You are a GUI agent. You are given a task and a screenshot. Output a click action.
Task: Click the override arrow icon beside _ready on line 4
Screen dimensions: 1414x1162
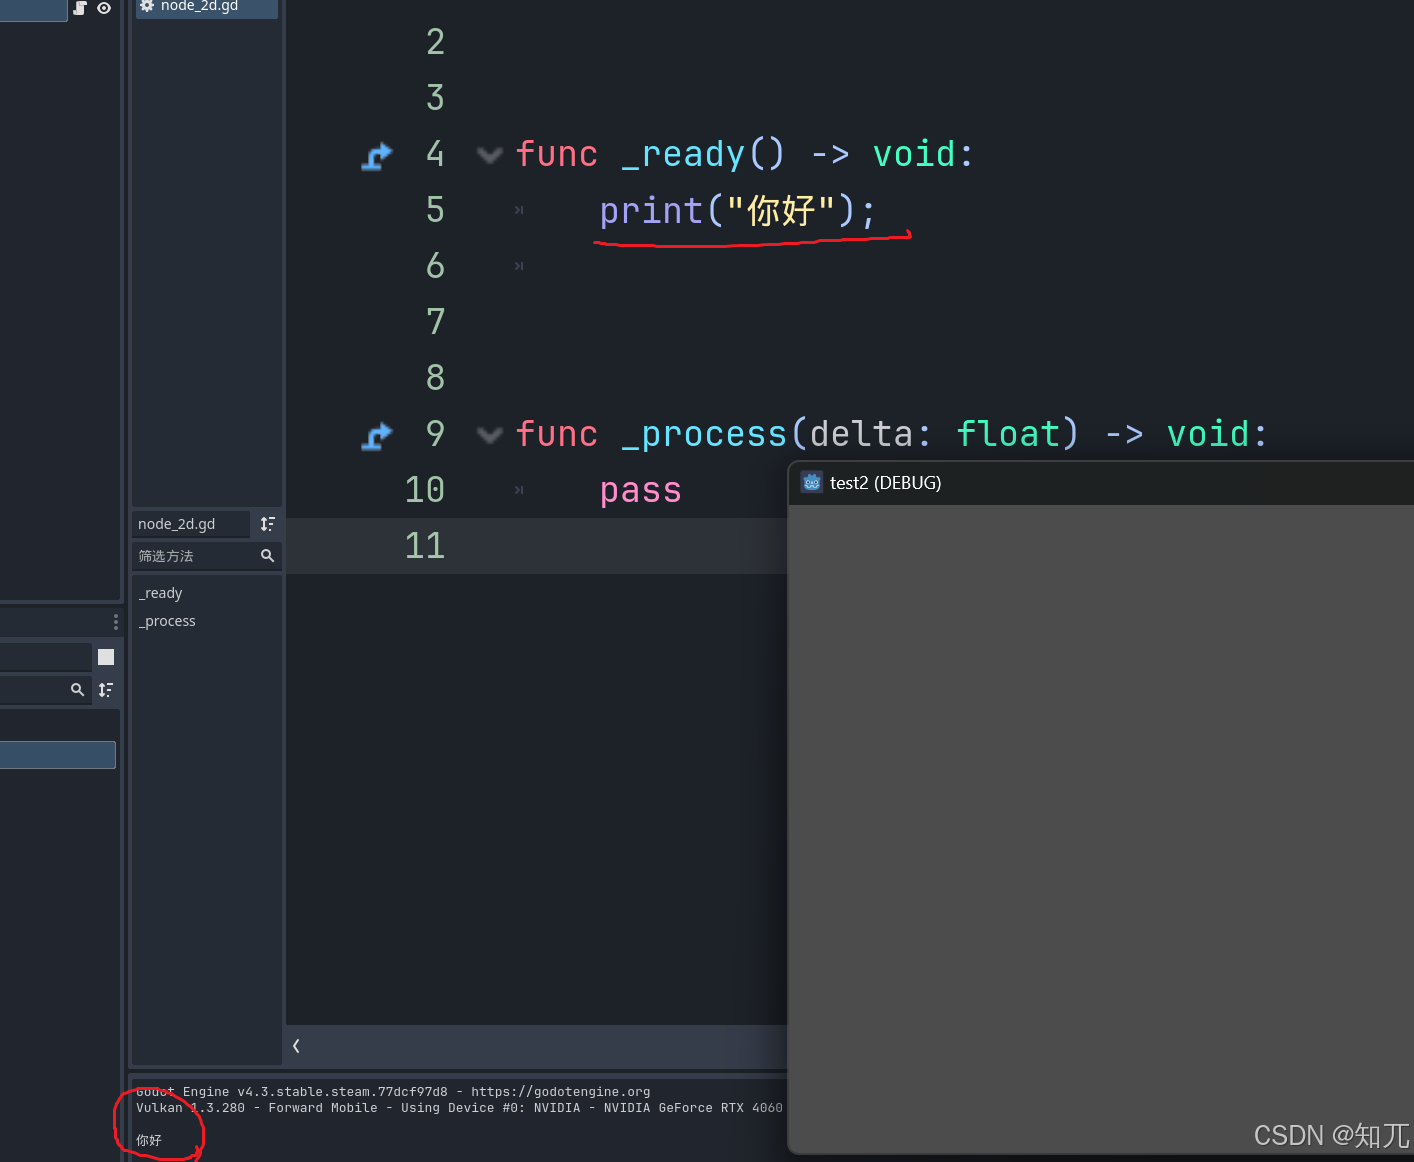pyautogui.click(x=377, y=156)
